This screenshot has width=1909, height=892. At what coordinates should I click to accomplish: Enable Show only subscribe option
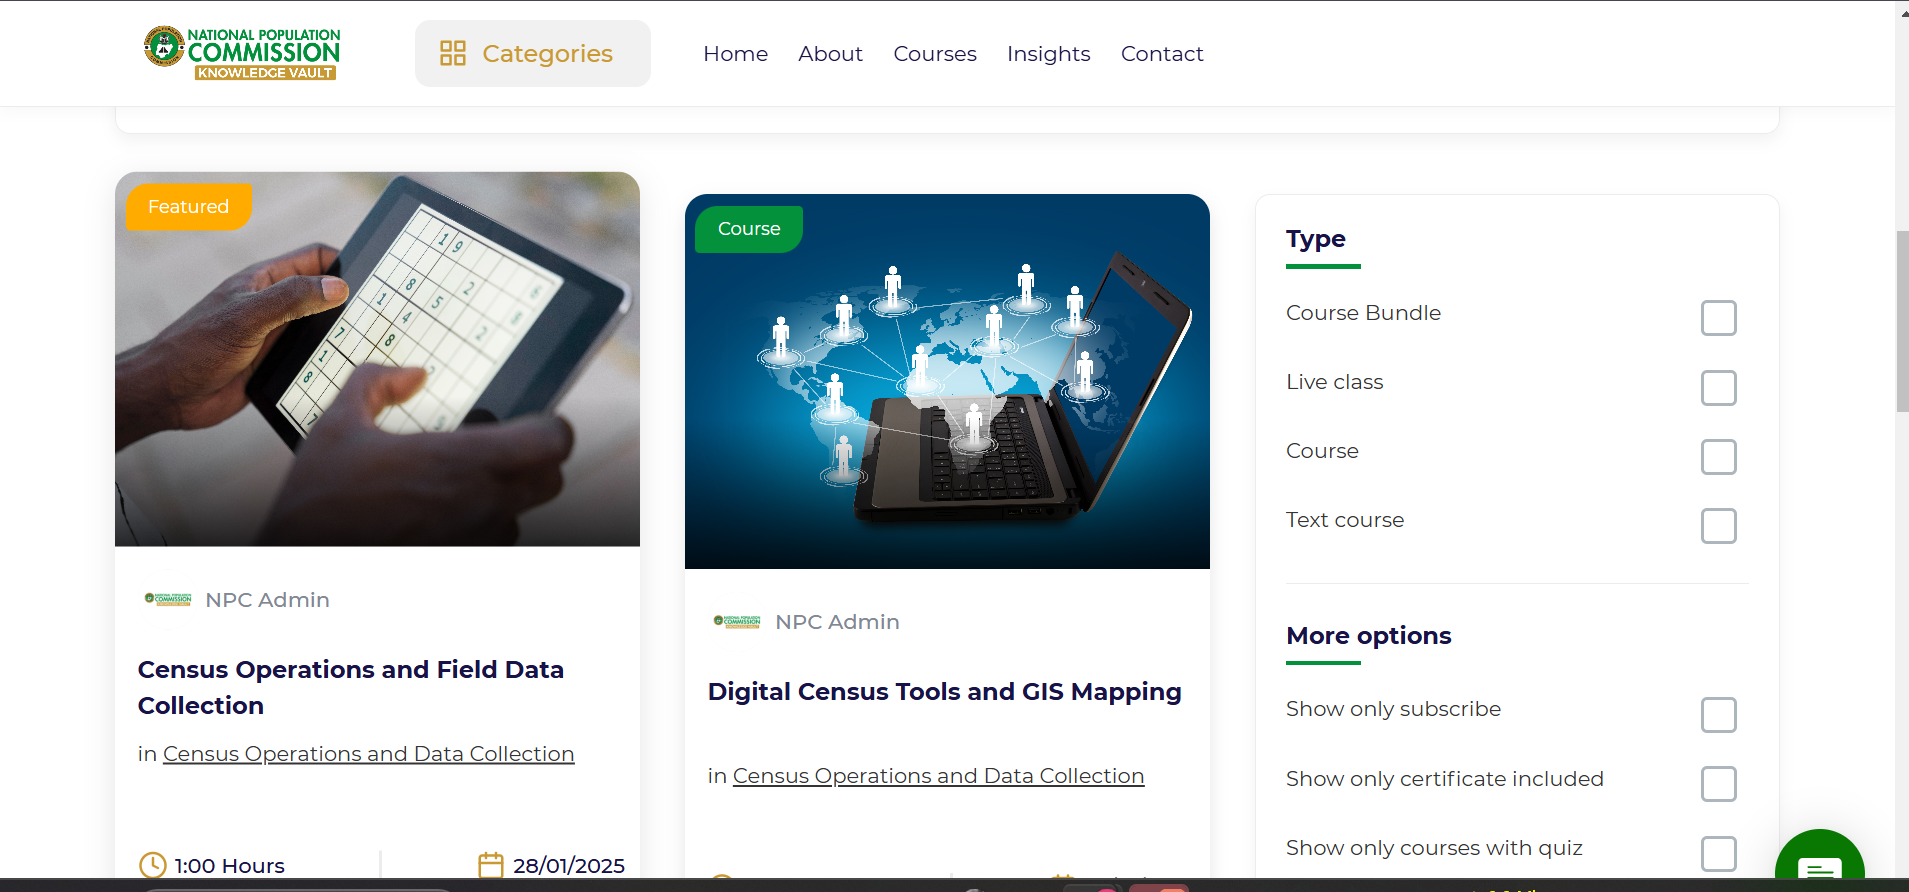tap(1718, 715)
